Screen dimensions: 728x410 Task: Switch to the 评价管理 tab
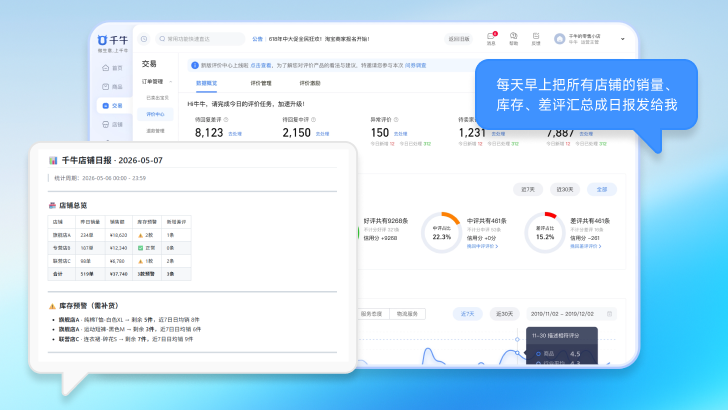click(x=261, y=83)
